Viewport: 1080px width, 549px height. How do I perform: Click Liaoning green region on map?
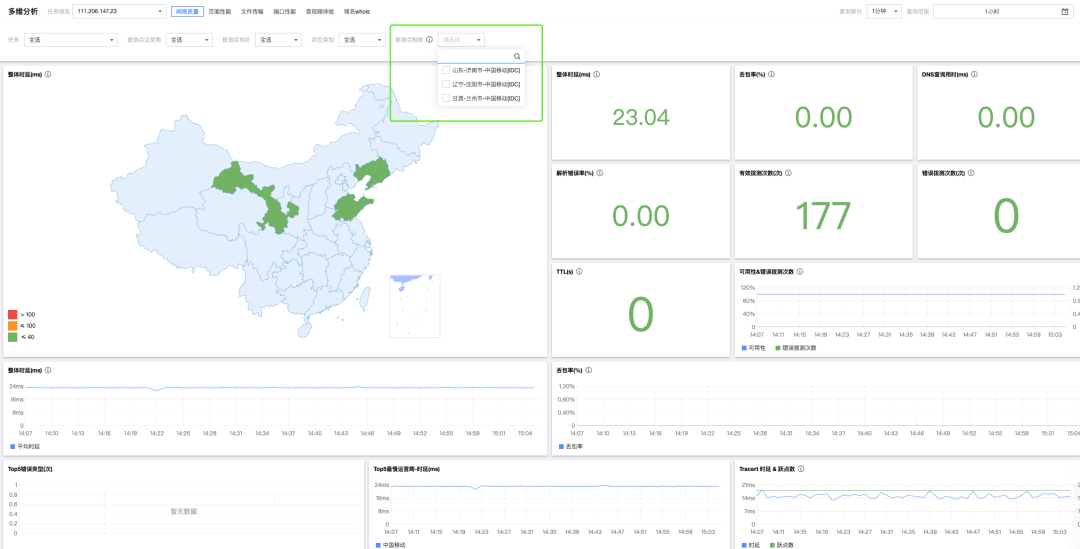click(372, 172)
